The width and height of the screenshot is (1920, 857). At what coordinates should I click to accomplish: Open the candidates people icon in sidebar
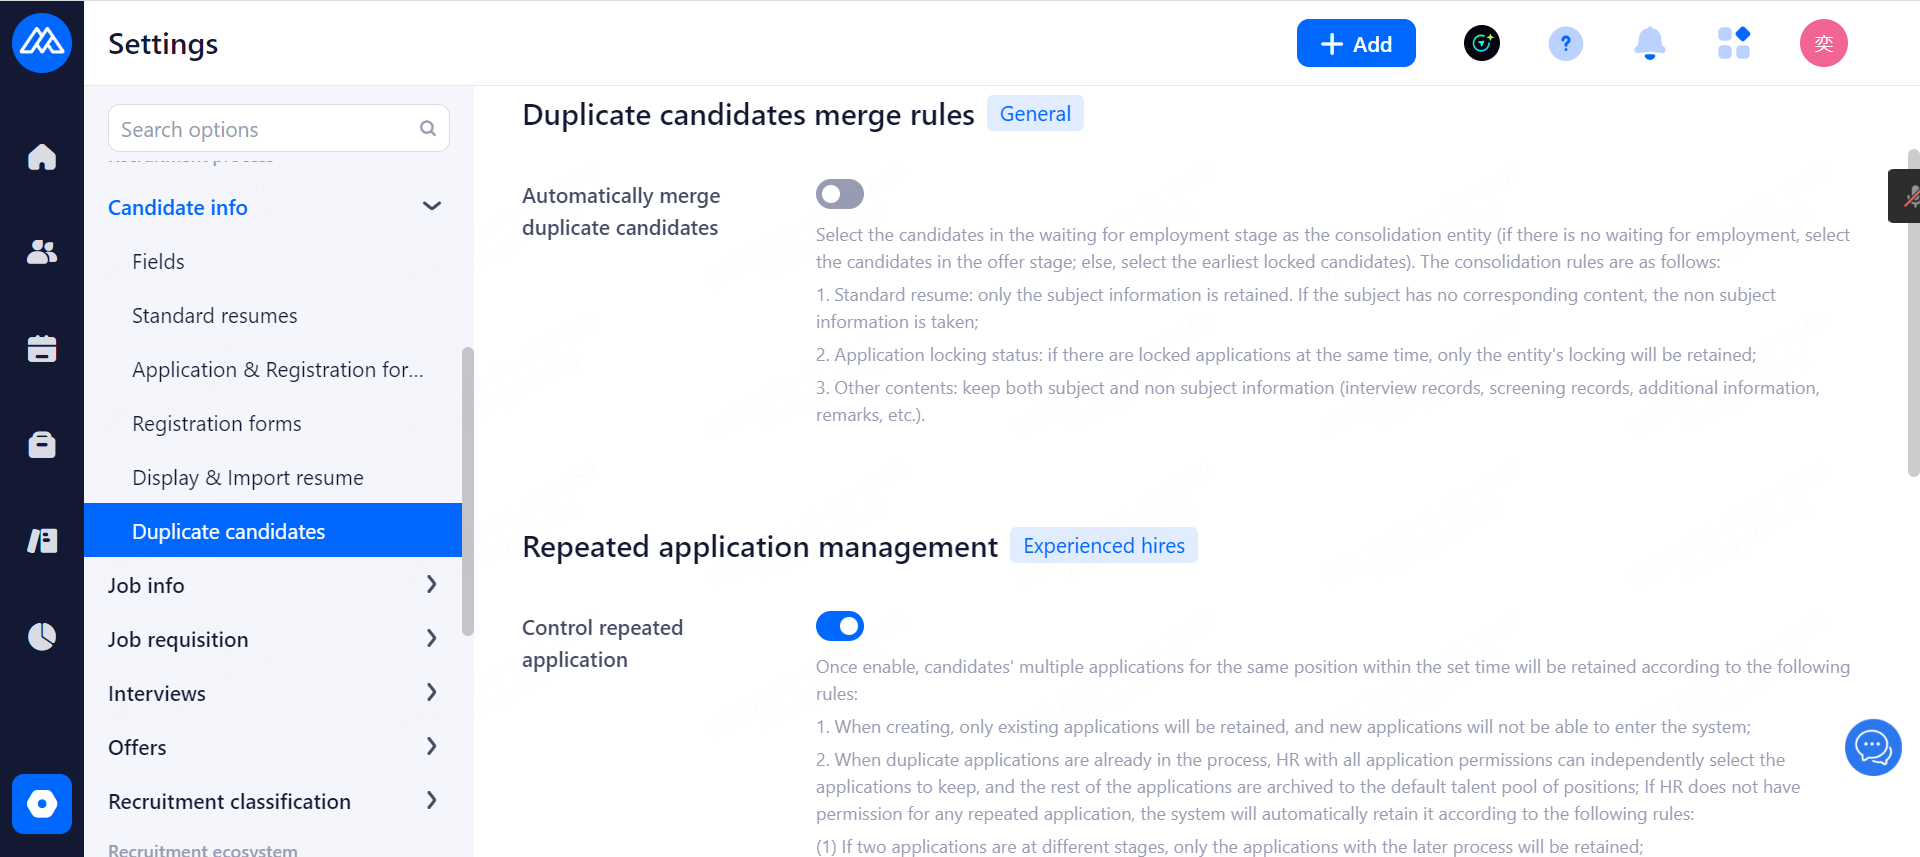click(42, 252)
